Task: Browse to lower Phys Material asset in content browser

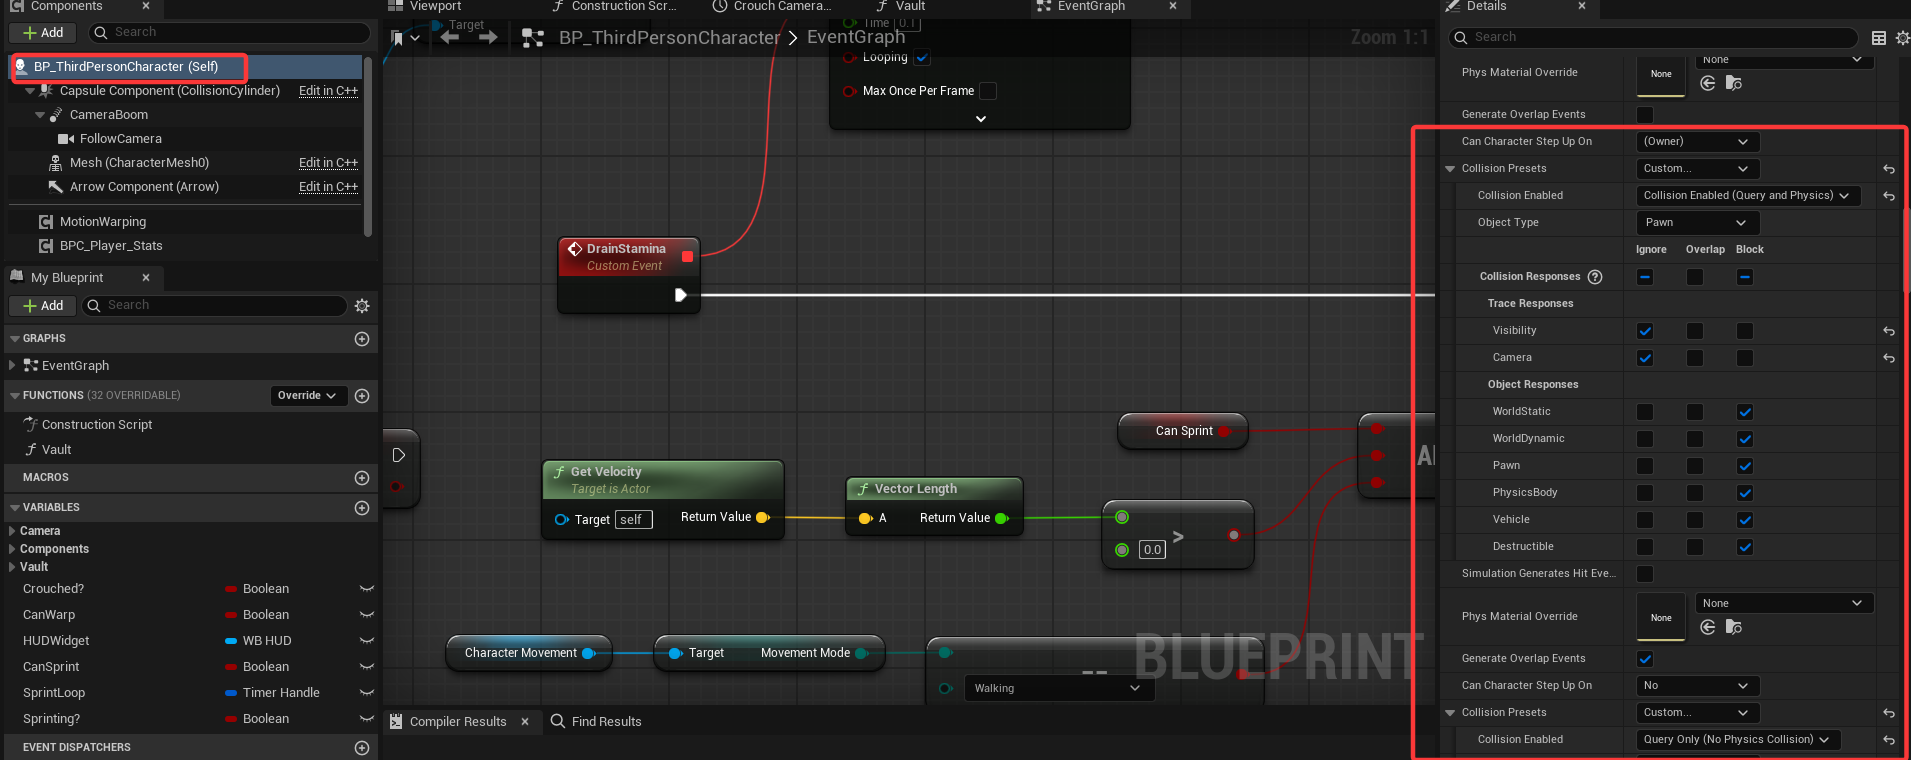Action: (x=1734, y=627)
